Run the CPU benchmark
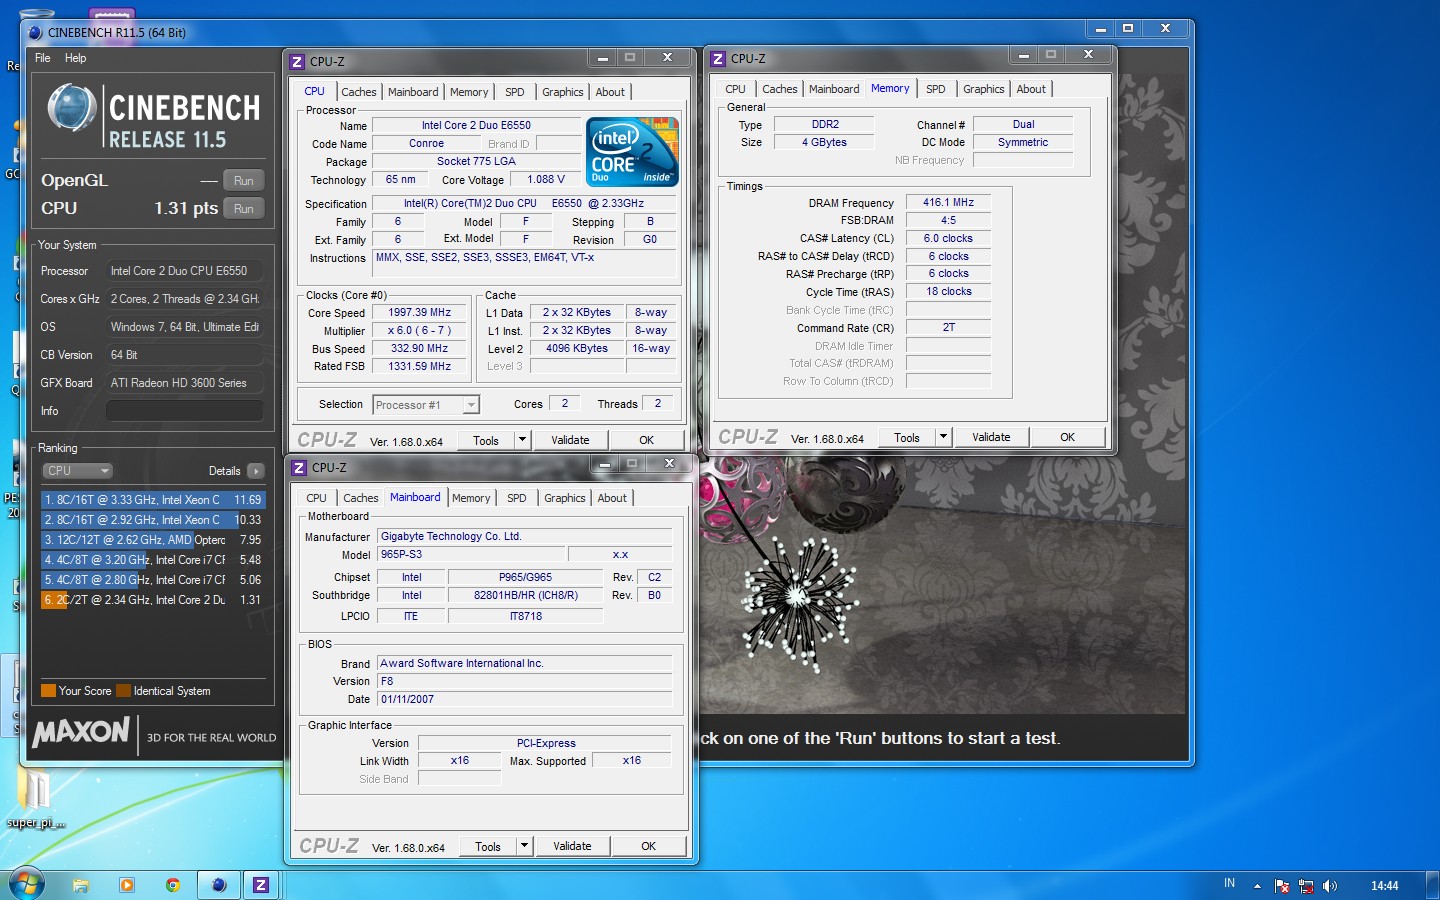The image size is (1440, 900). [244, 209]
